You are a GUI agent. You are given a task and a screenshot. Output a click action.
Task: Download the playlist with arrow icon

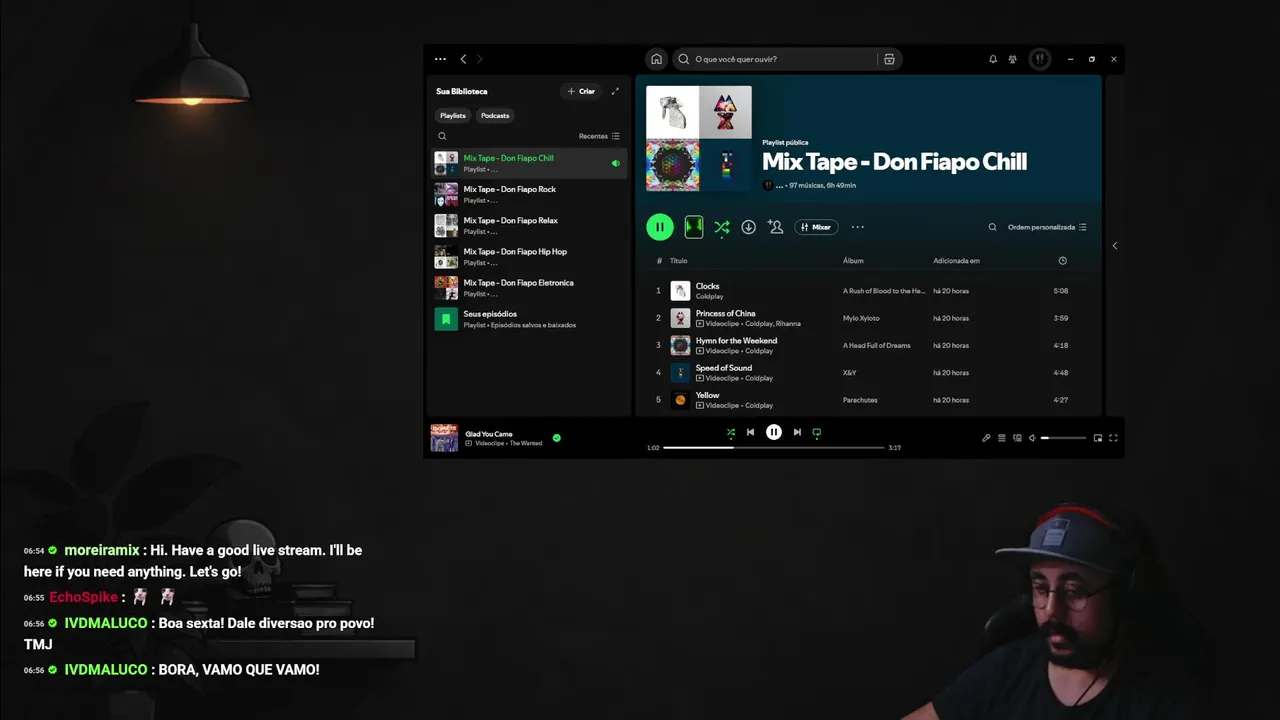tap(748, 227)
